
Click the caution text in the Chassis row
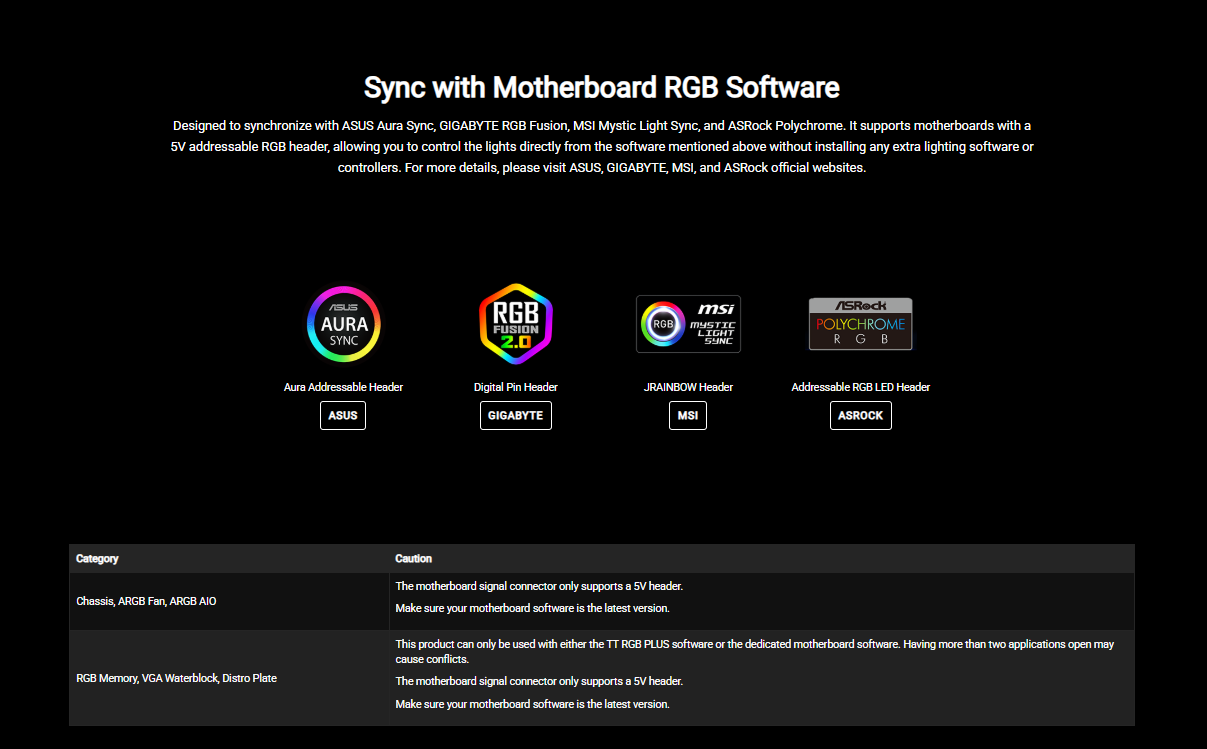tap(539, 586)
